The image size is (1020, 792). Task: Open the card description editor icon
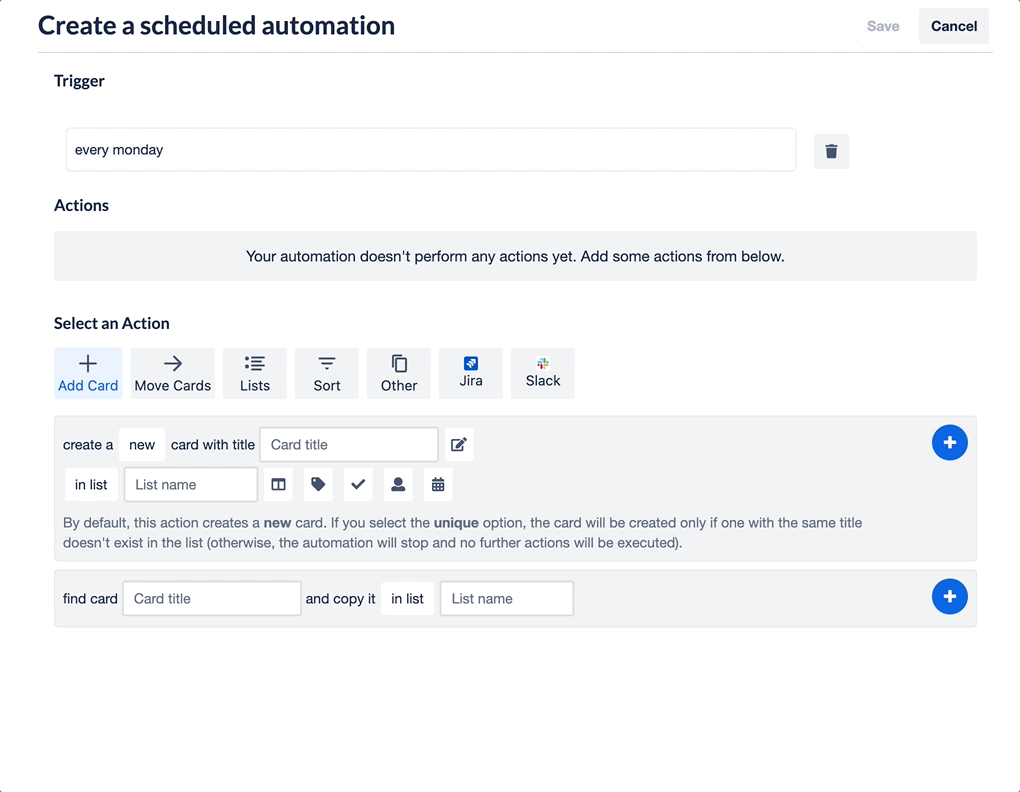pyautogui.click(x=457, y=444)
